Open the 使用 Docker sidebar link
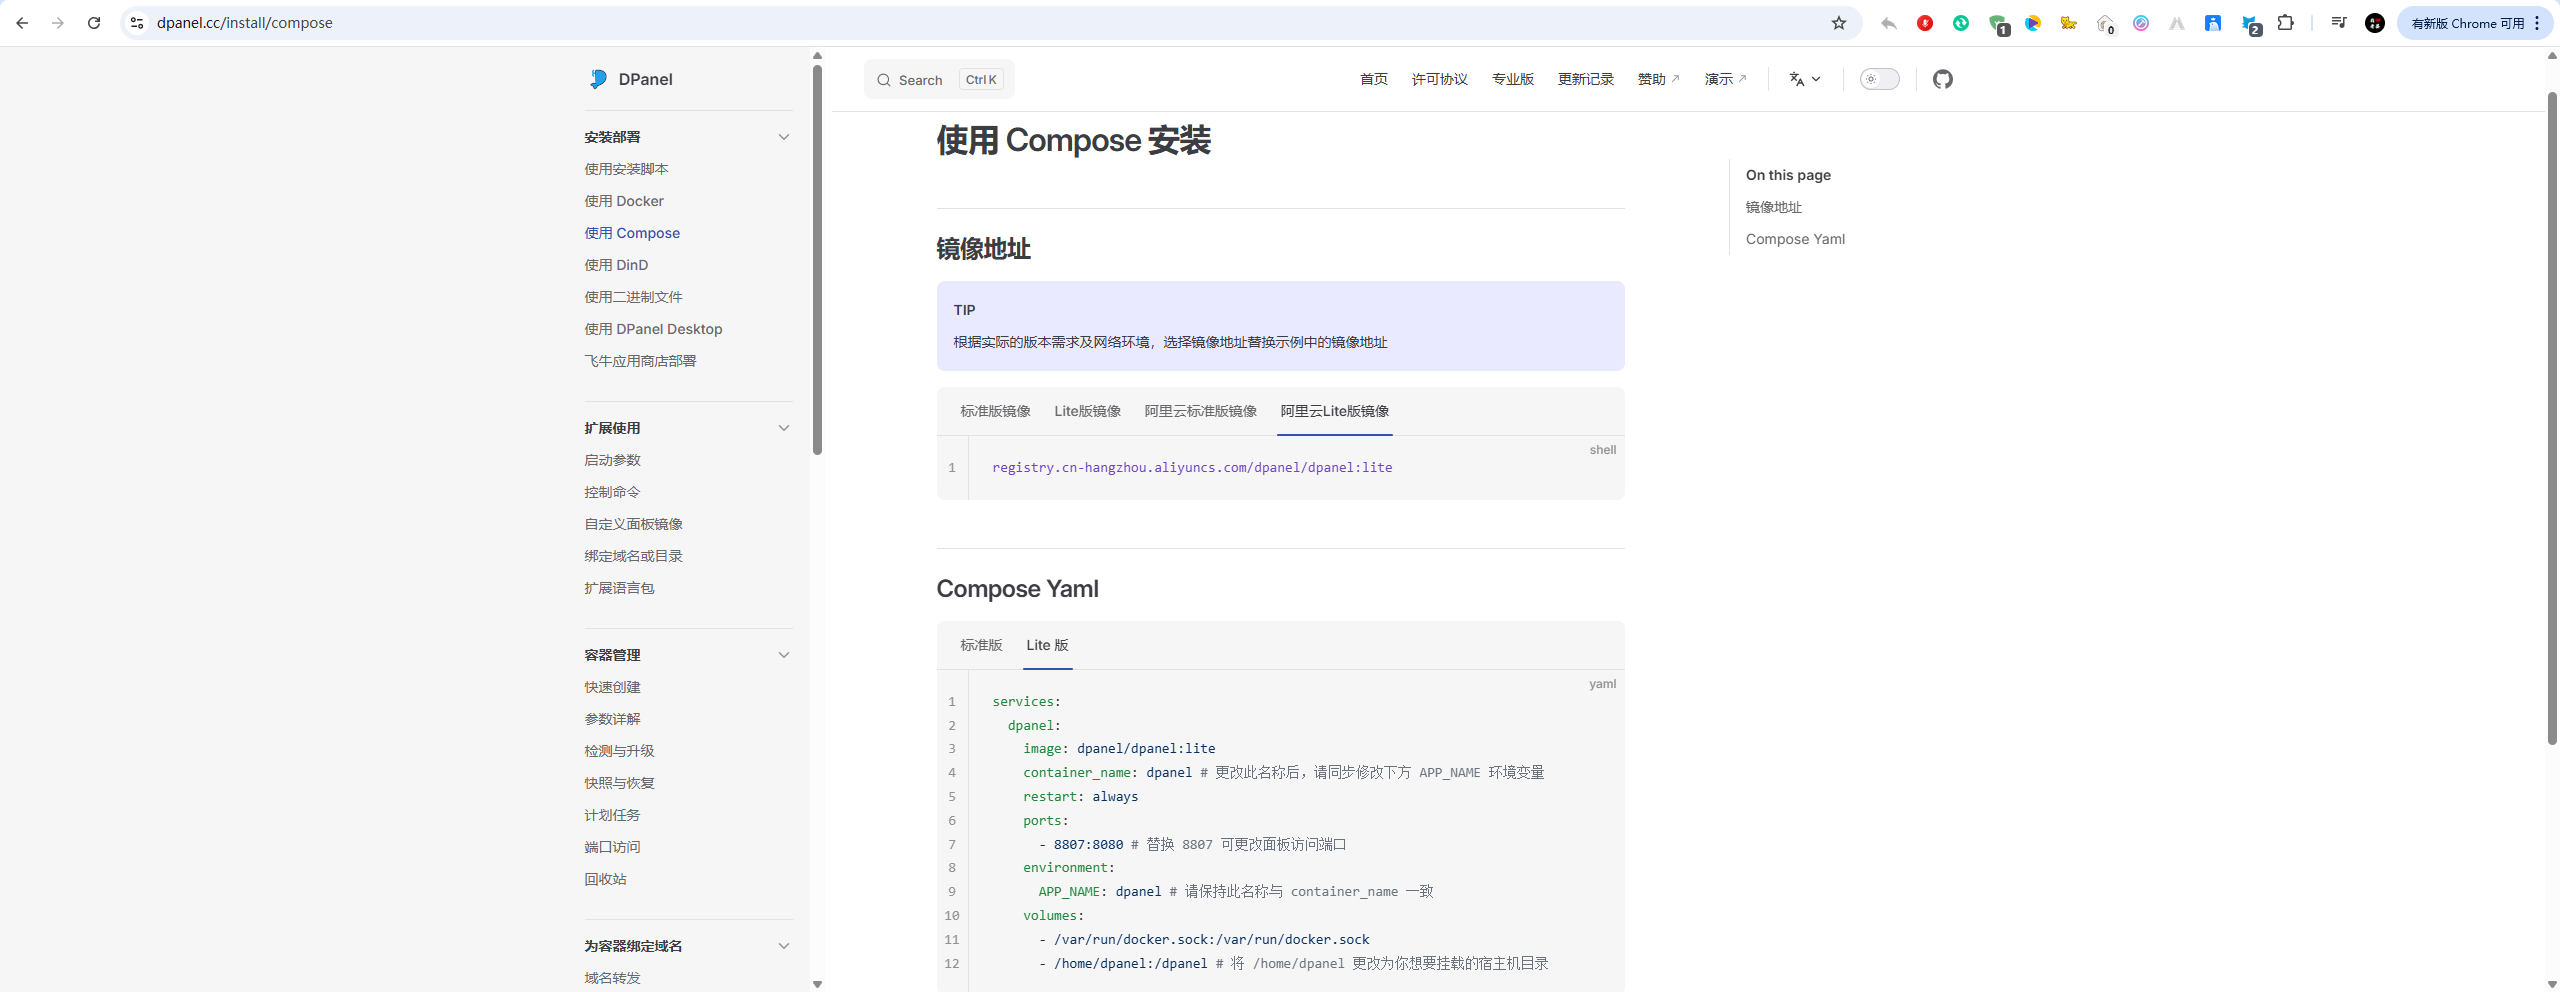This screenshot has height=992, width=2560. (624, 201)
